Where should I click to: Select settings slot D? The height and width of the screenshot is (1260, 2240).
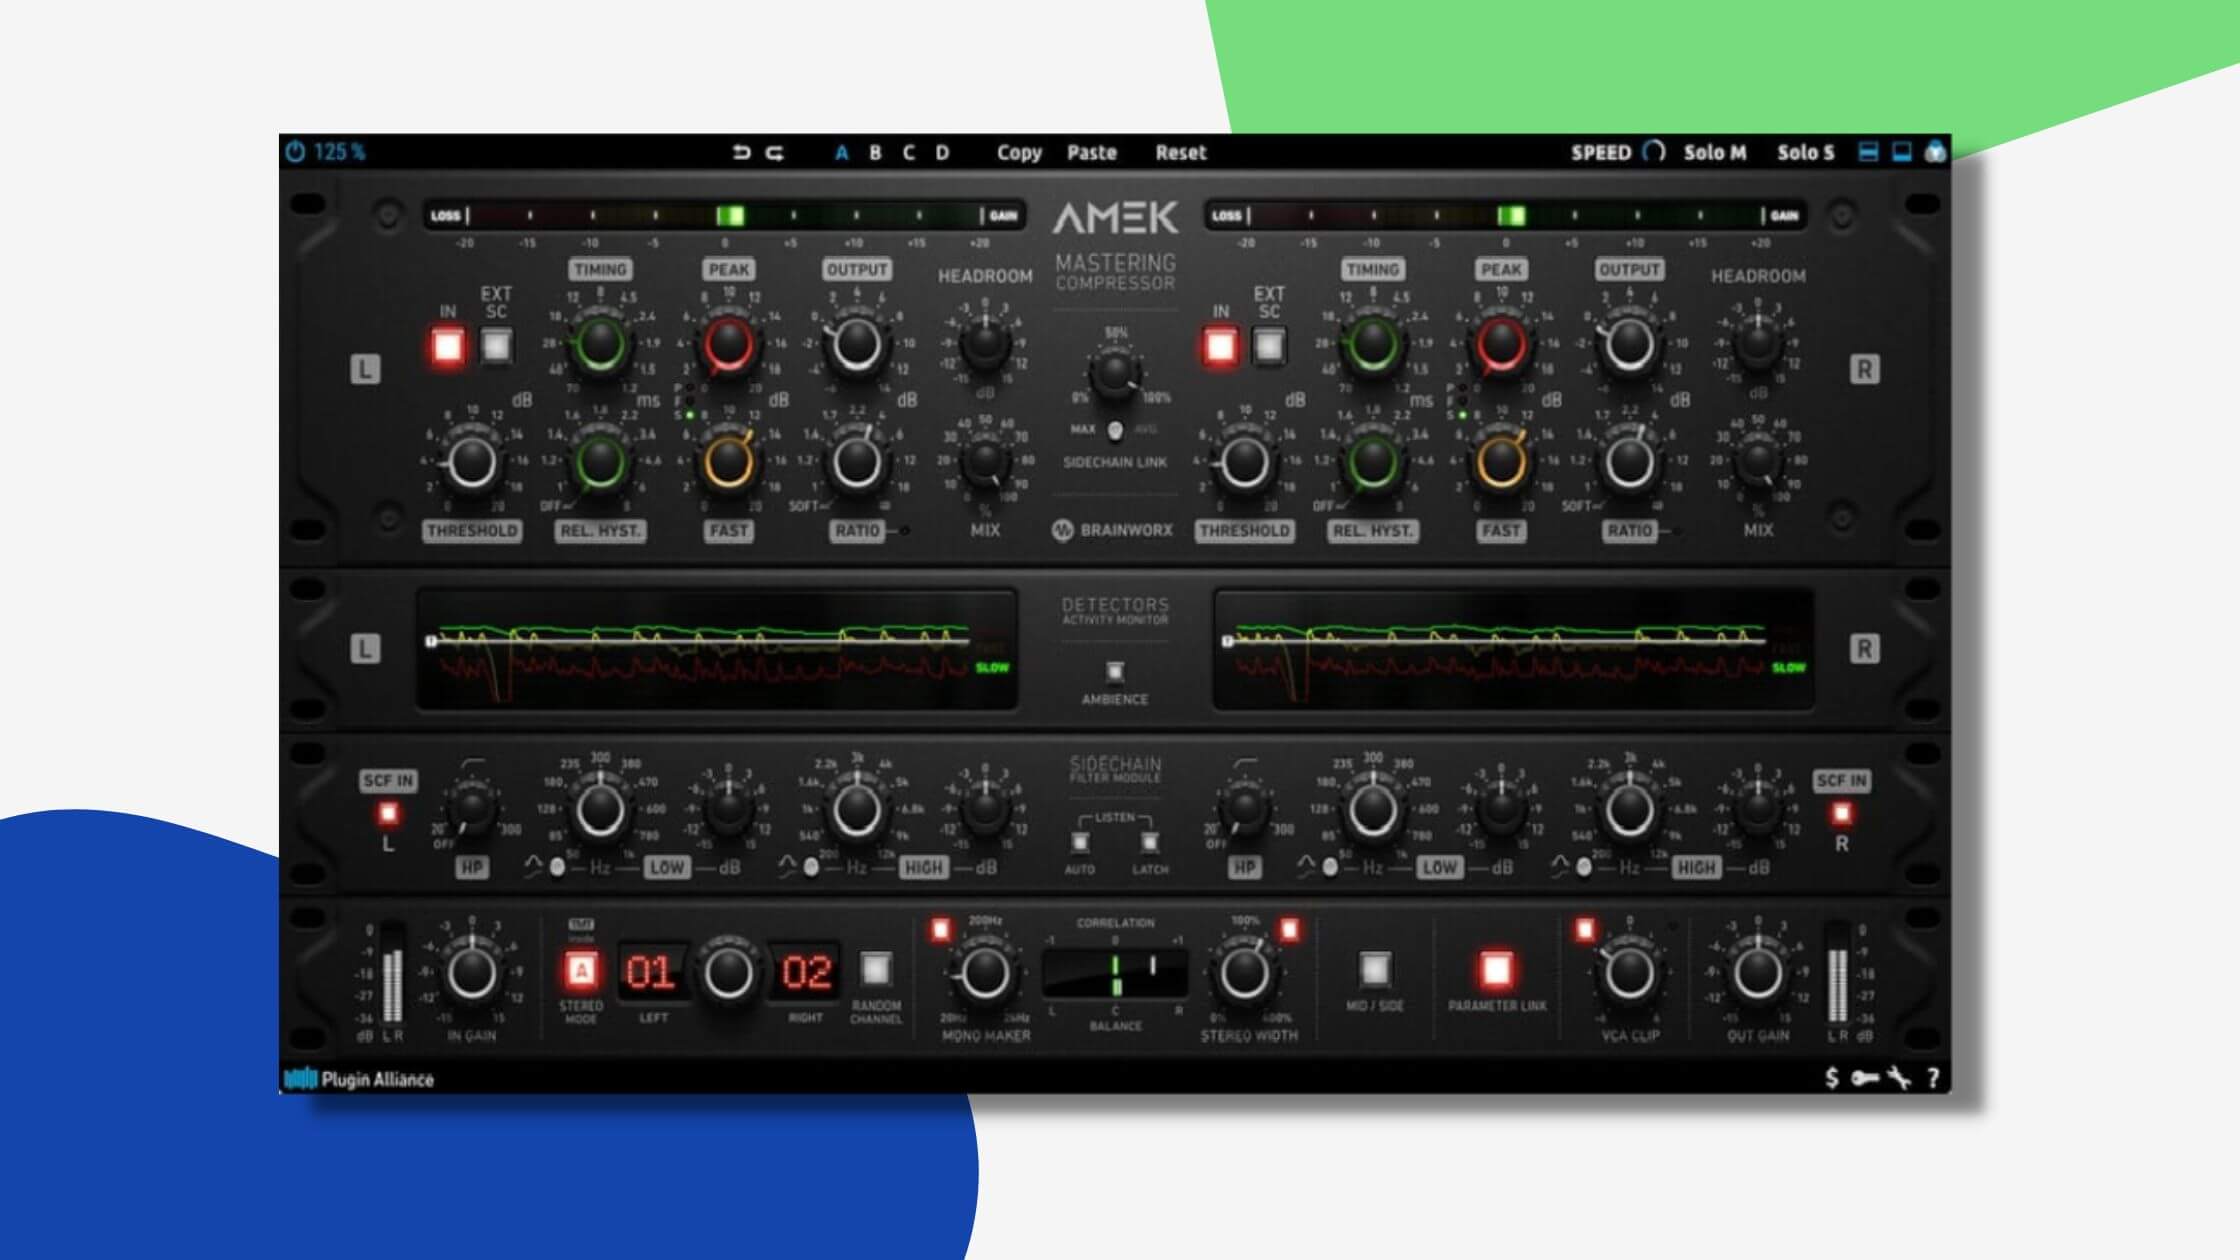coord(942,153)
